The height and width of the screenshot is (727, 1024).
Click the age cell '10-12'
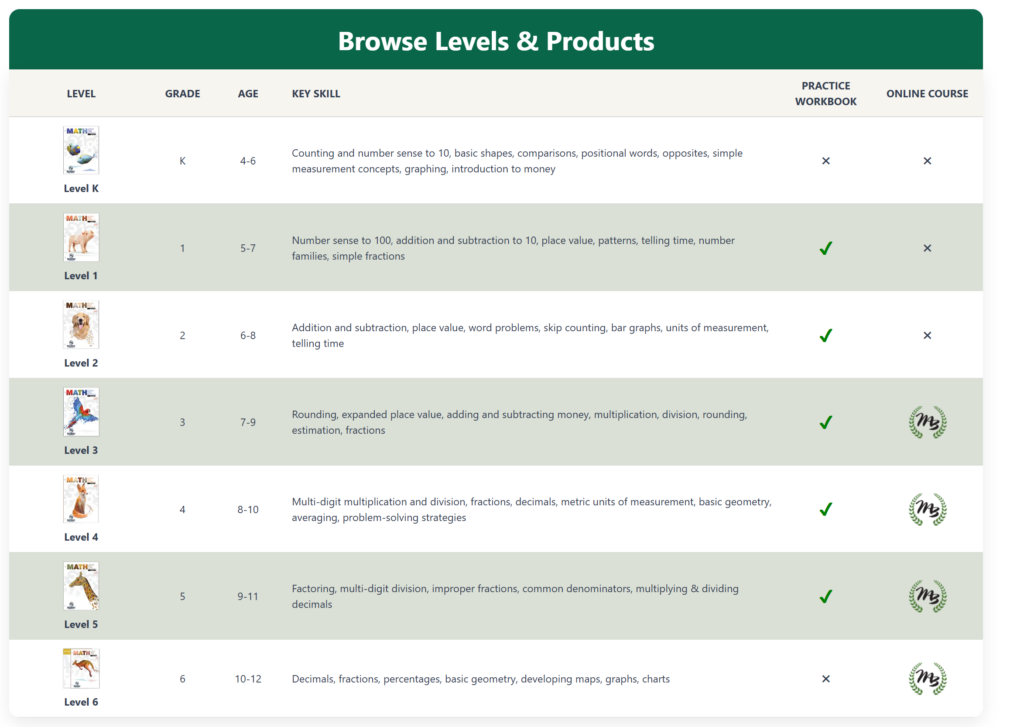pyautogui.click(x=248, y=679)
